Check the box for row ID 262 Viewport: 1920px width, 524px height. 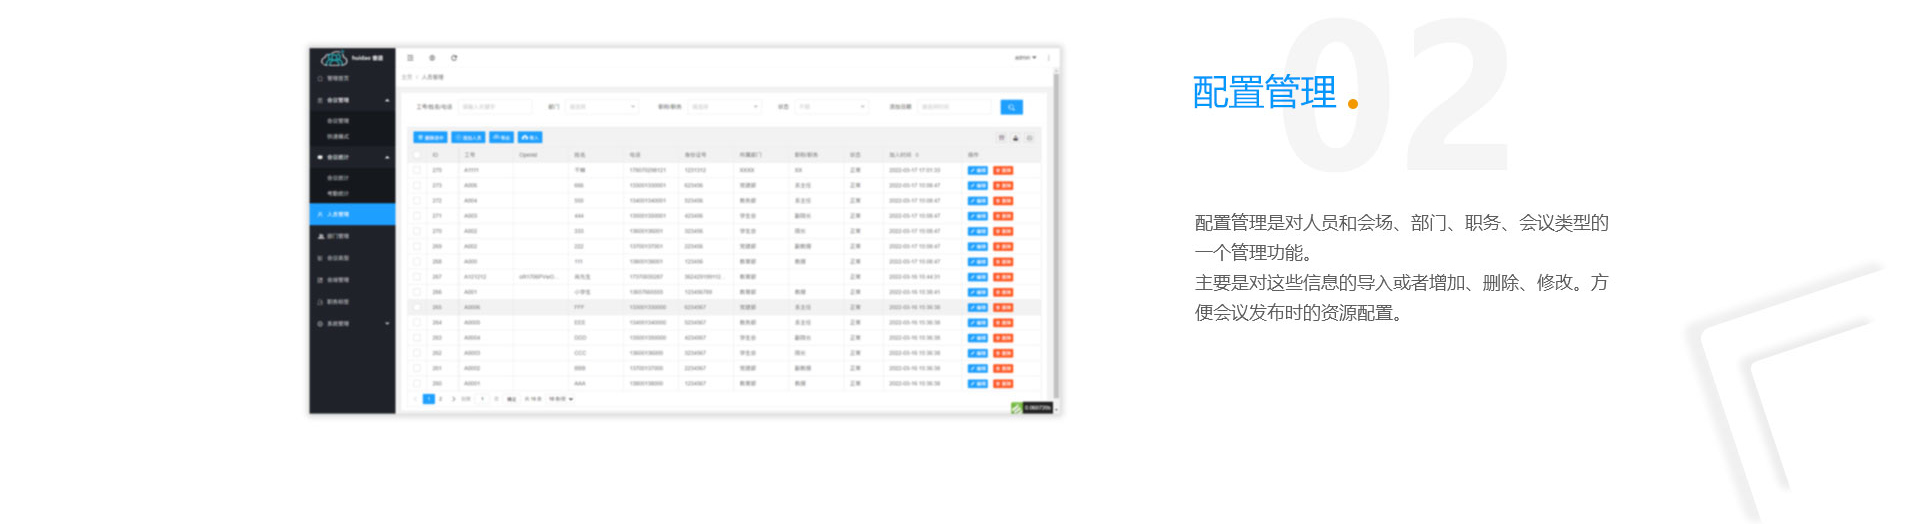tap(417, 353)
